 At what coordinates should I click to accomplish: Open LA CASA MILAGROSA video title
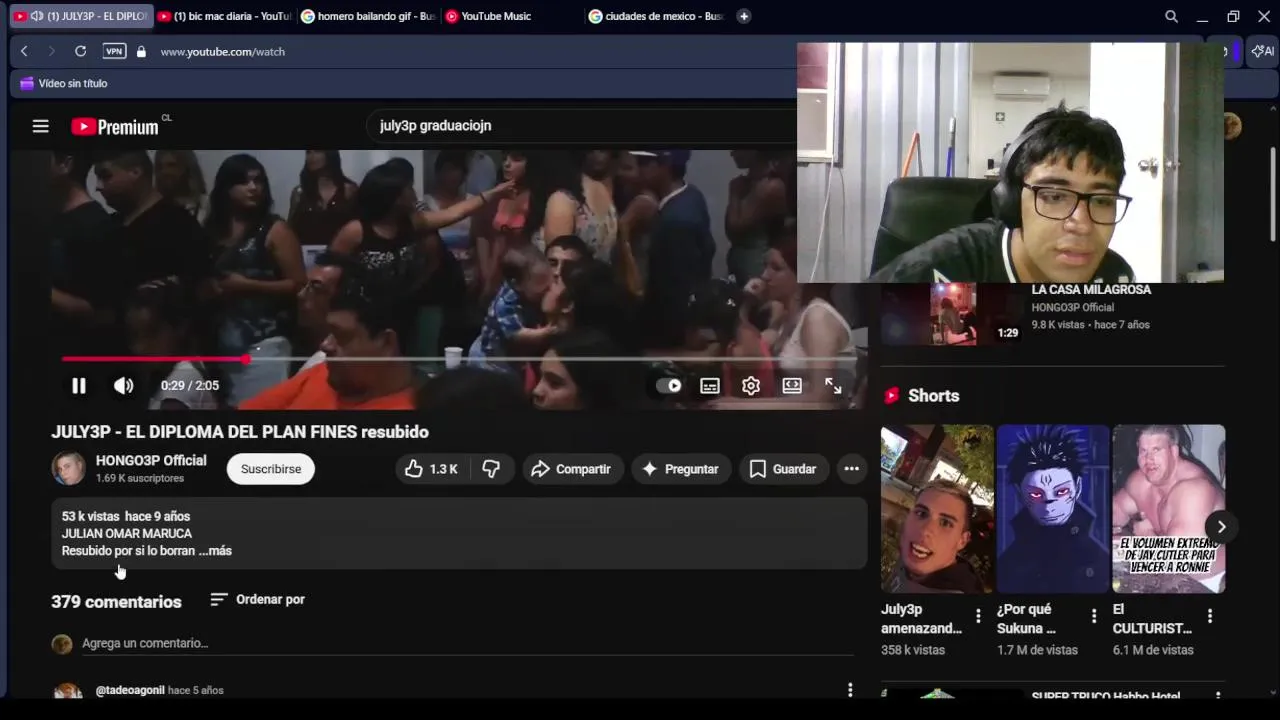1091,290
